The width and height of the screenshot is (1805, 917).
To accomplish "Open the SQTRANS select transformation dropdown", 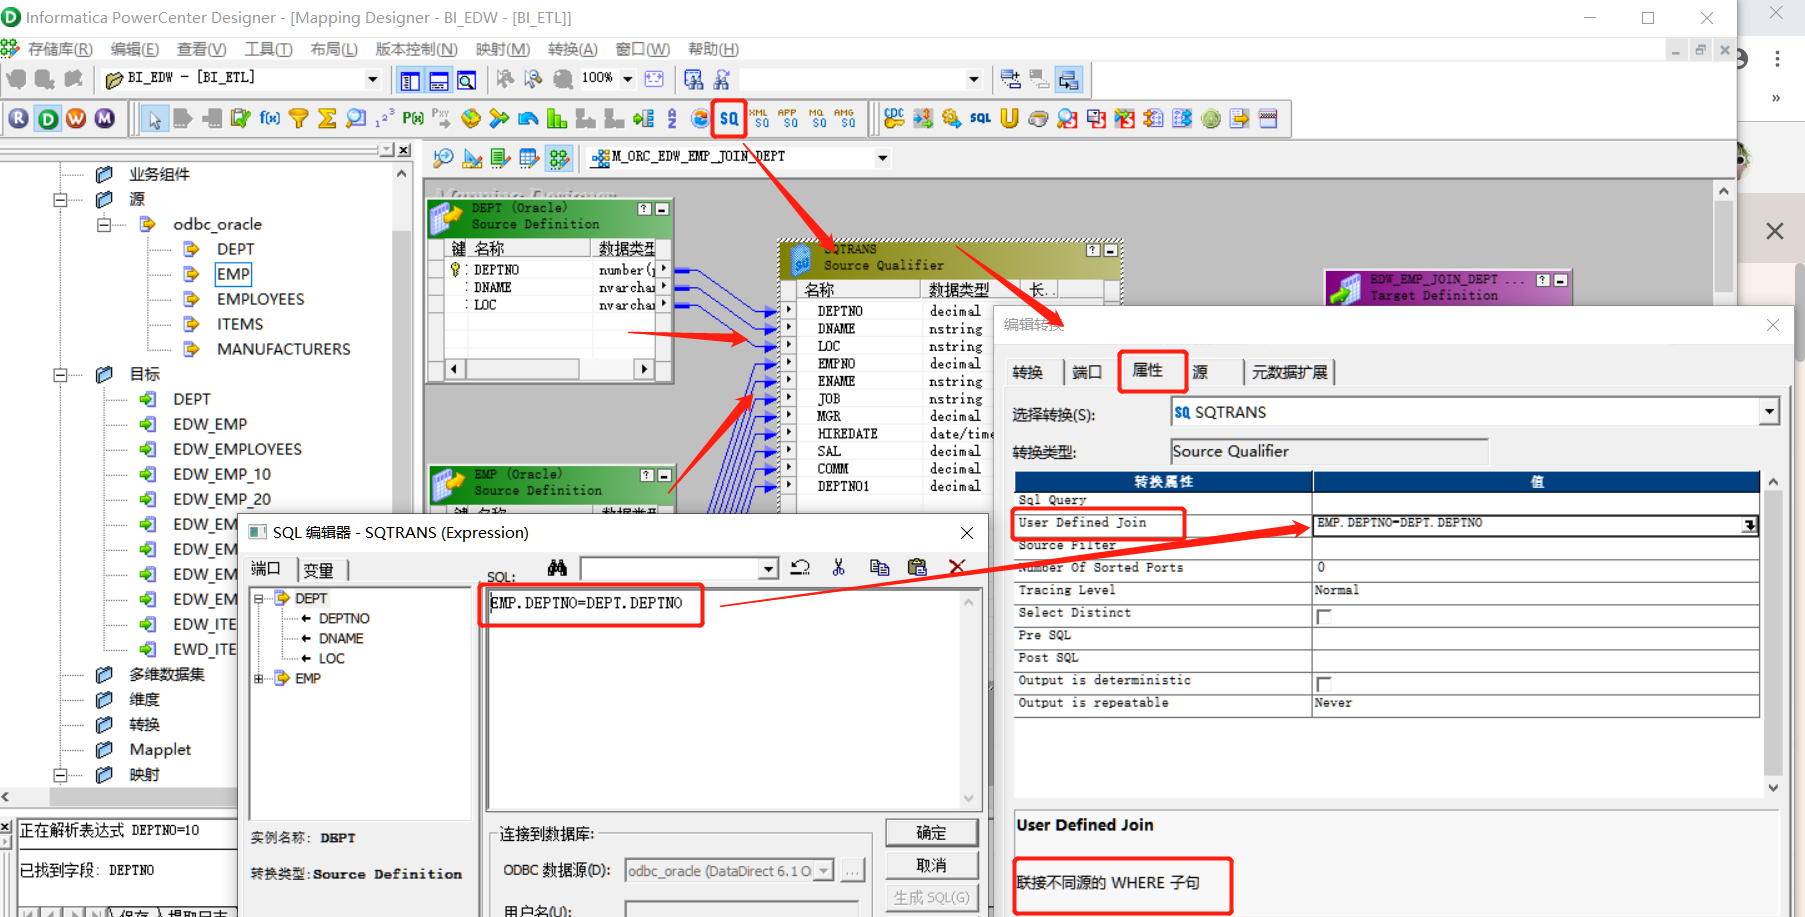I will tap(1769, 411).
